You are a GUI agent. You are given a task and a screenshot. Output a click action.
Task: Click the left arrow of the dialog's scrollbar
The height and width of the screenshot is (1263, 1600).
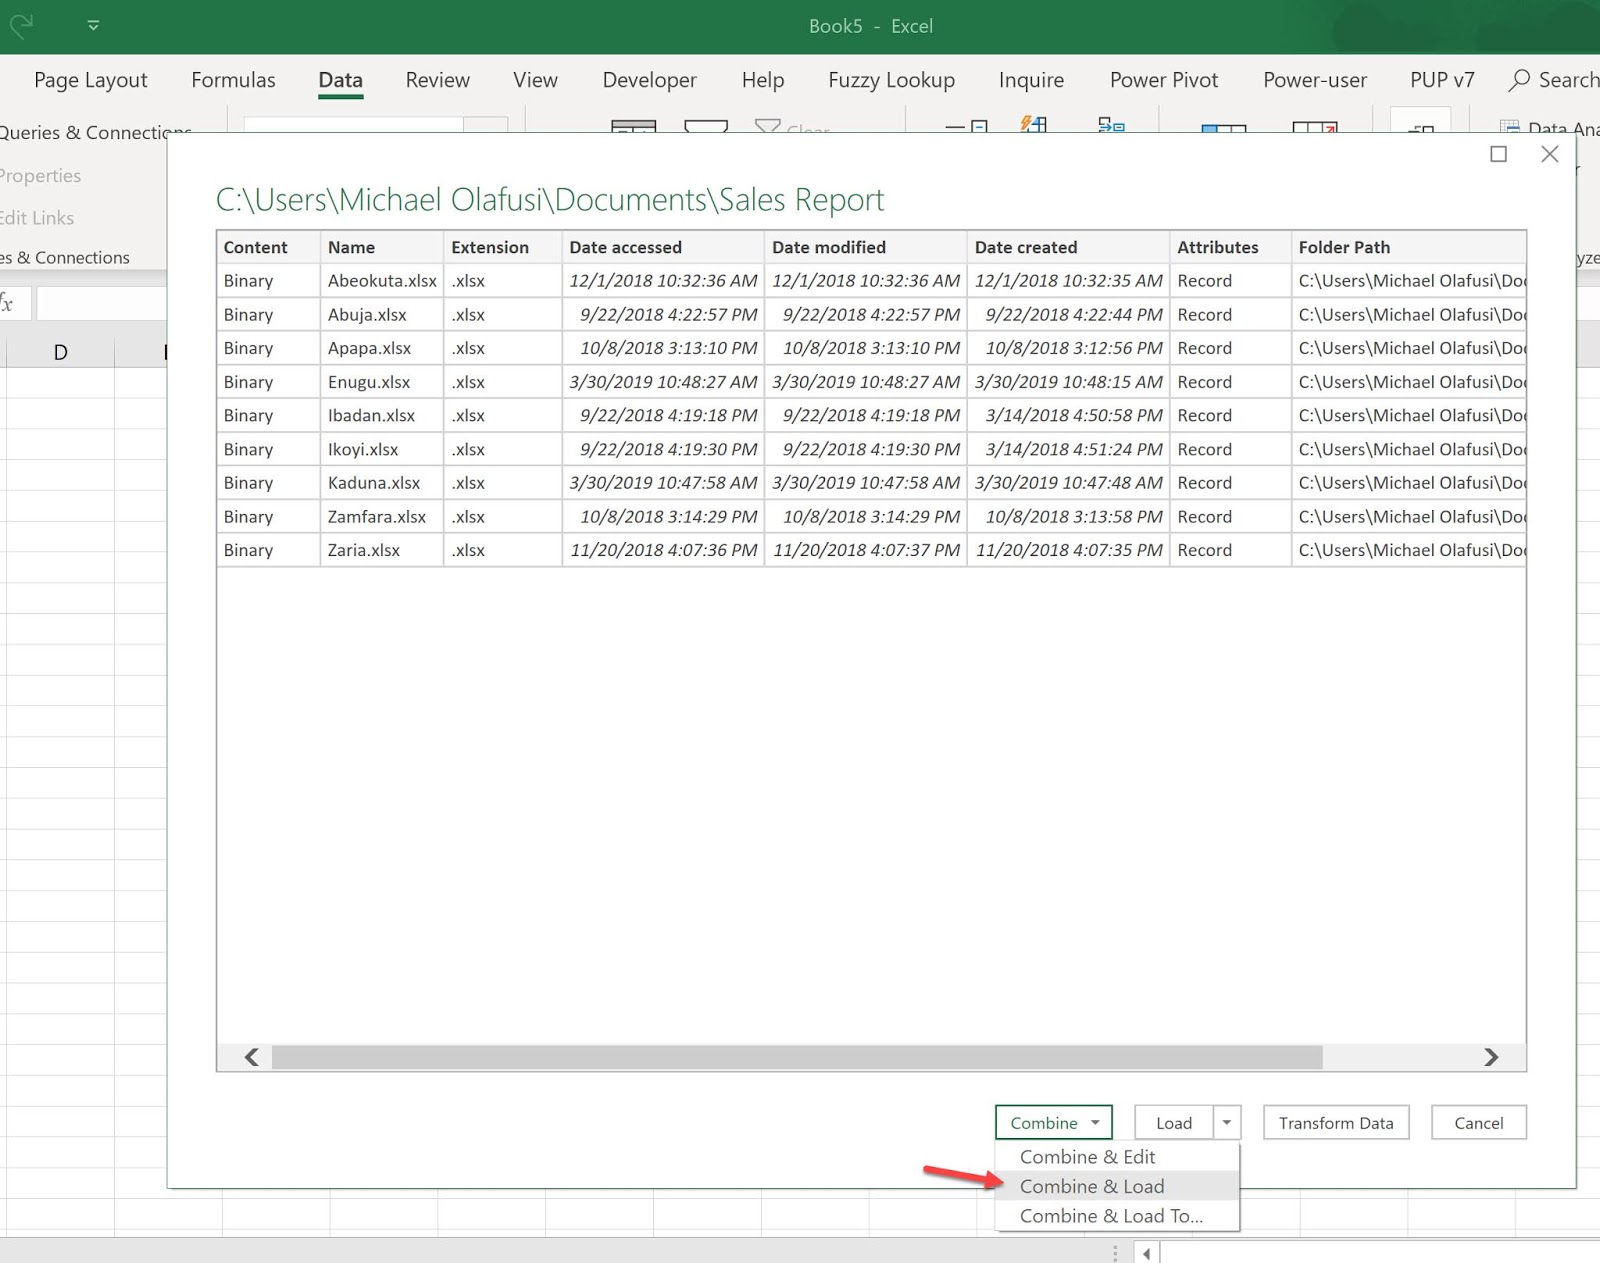point(250,1057)
